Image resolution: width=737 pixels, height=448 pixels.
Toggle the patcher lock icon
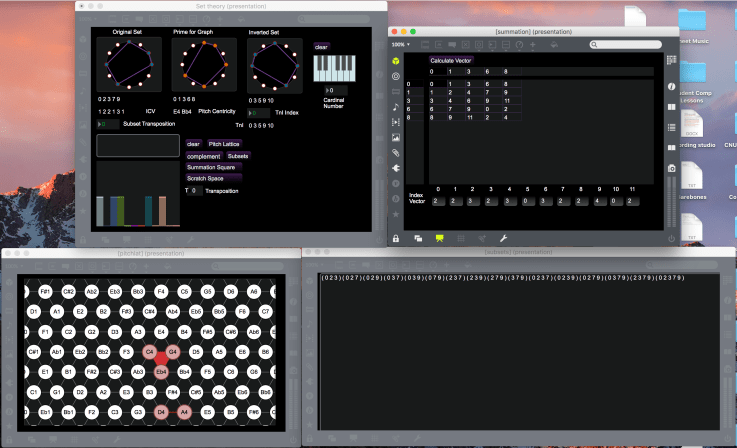tap(397, 238)
